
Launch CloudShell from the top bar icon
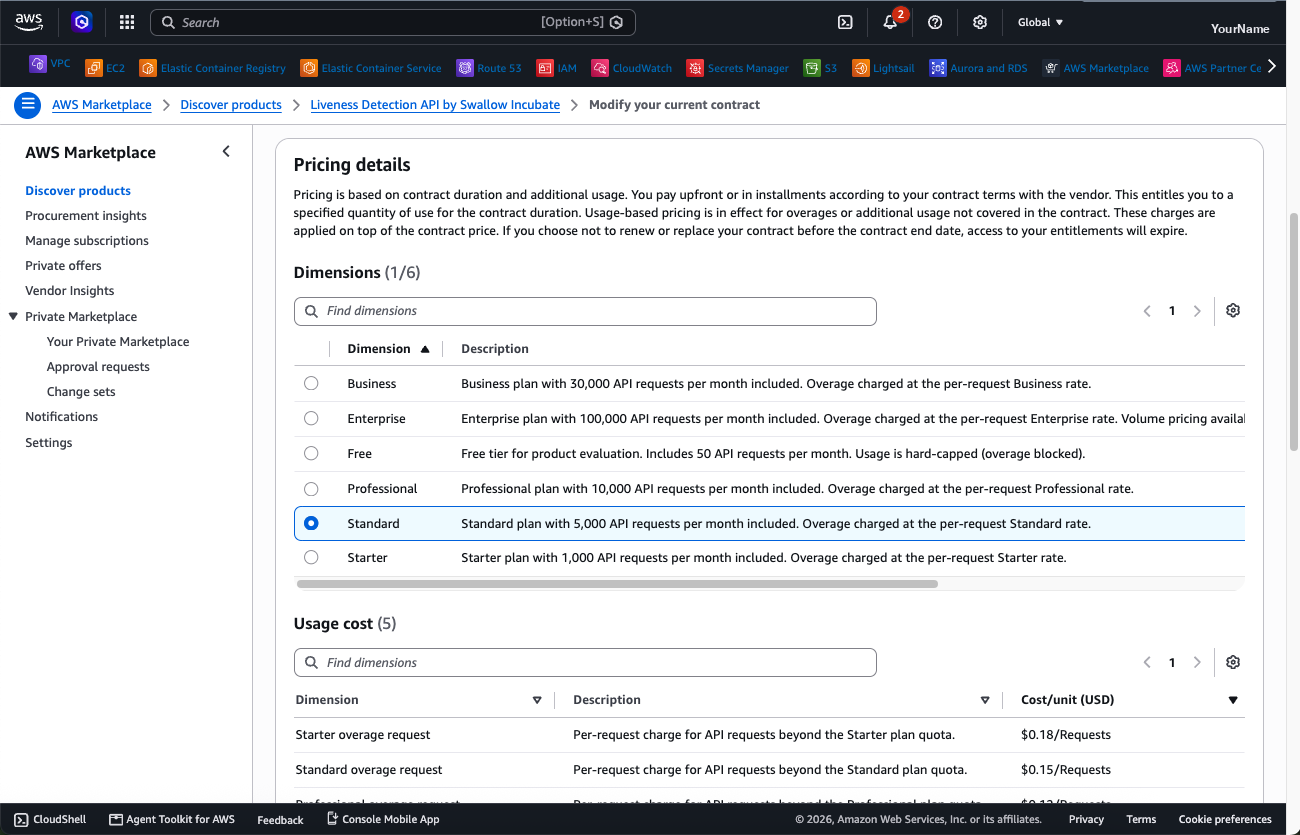coord(845,22)
